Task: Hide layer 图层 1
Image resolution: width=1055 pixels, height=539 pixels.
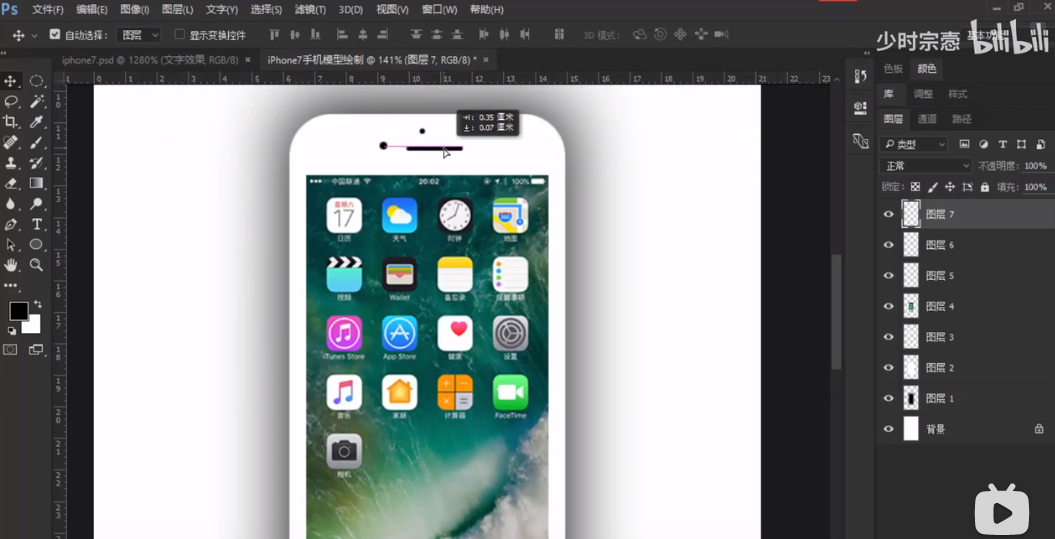Action: click(x=889, y=398)
